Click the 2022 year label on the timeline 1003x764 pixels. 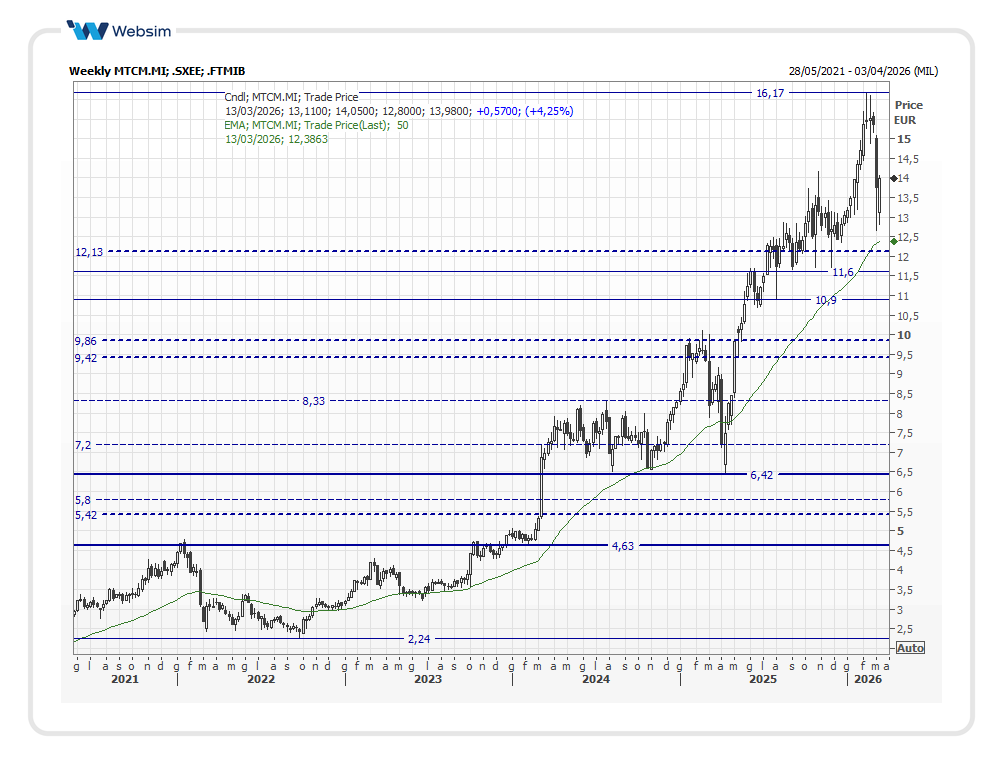tap(261, 680)
